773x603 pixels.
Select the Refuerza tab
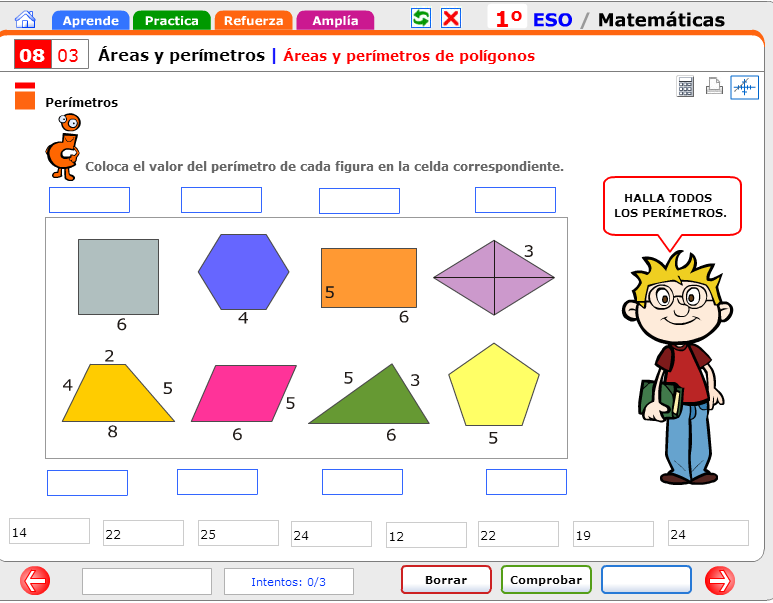[x=253, y=21]
